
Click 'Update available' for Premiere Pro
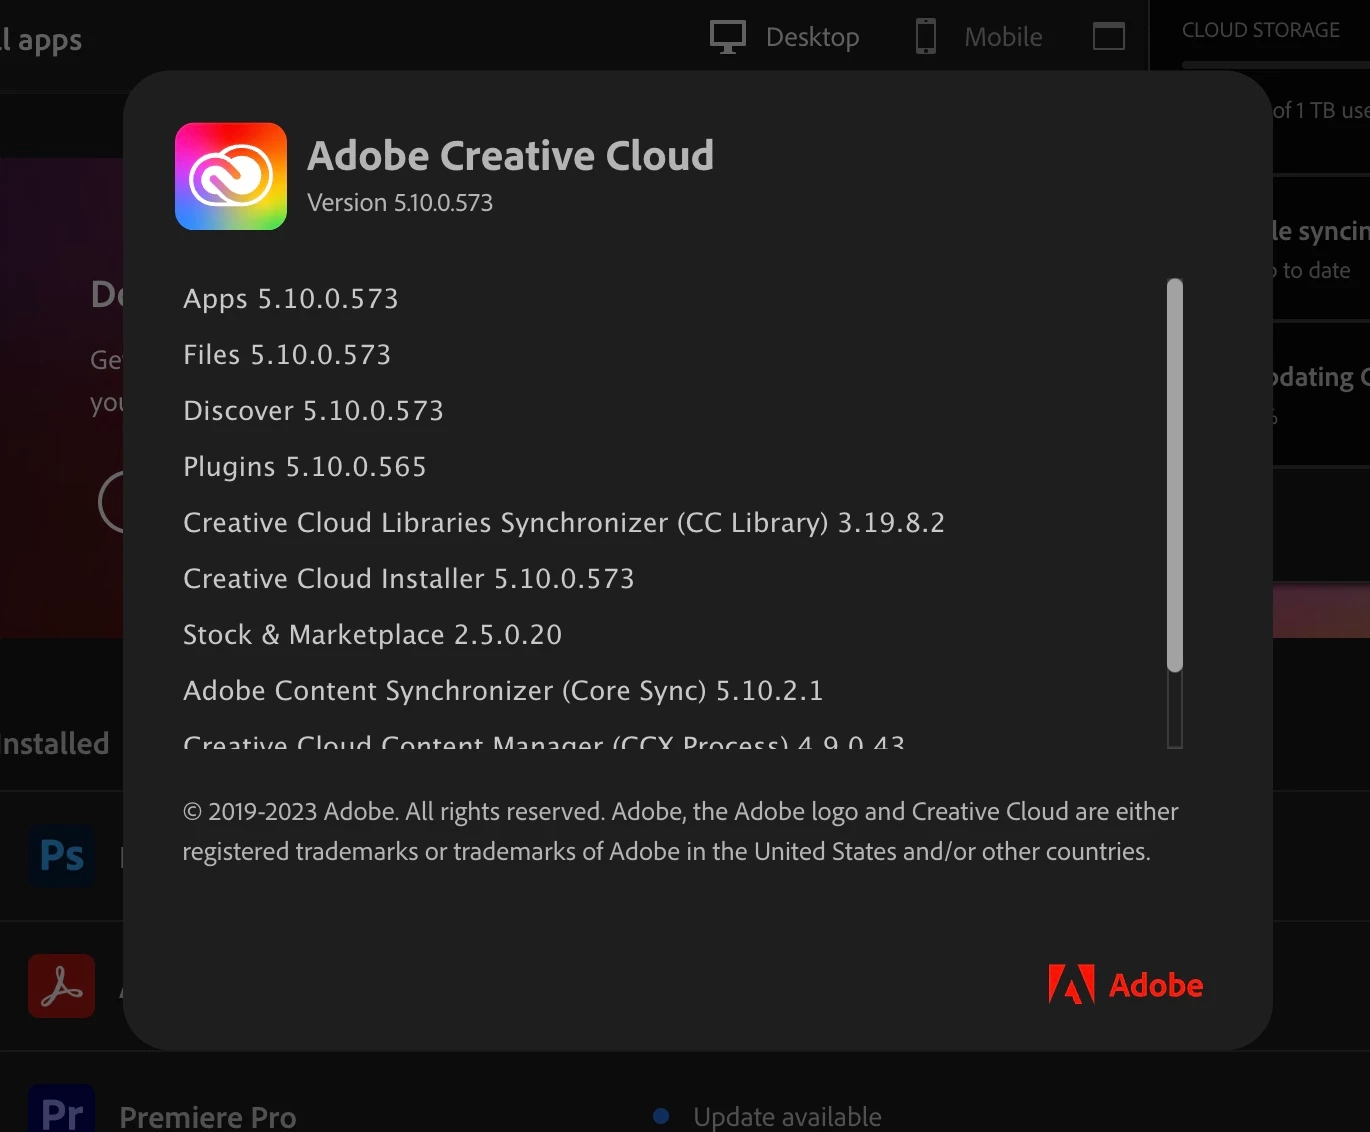pos(788,1117)
